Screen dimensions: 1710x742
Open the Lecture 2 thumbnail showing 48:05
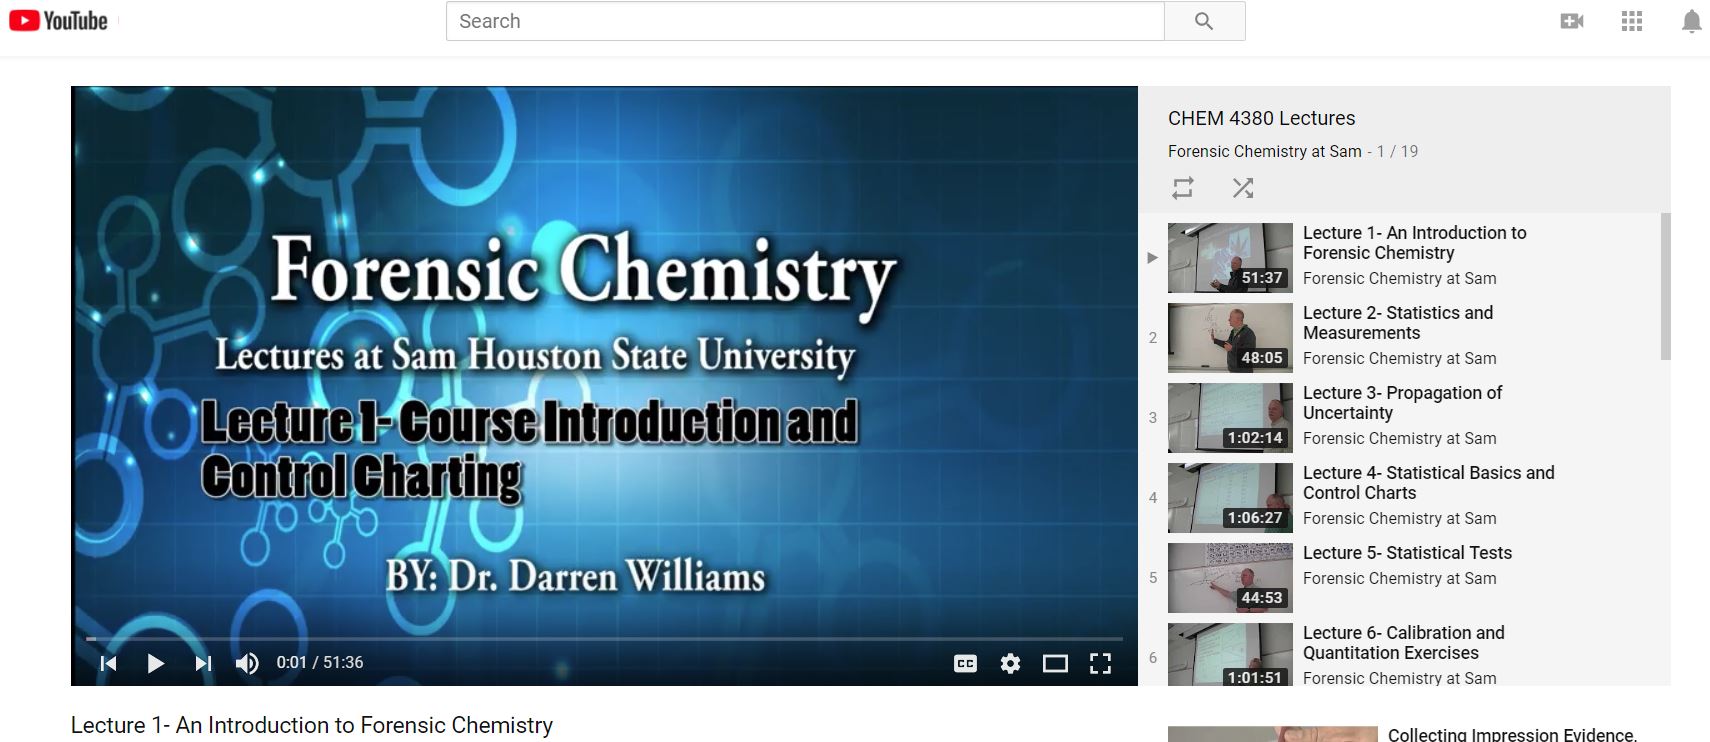[1230, 338]
